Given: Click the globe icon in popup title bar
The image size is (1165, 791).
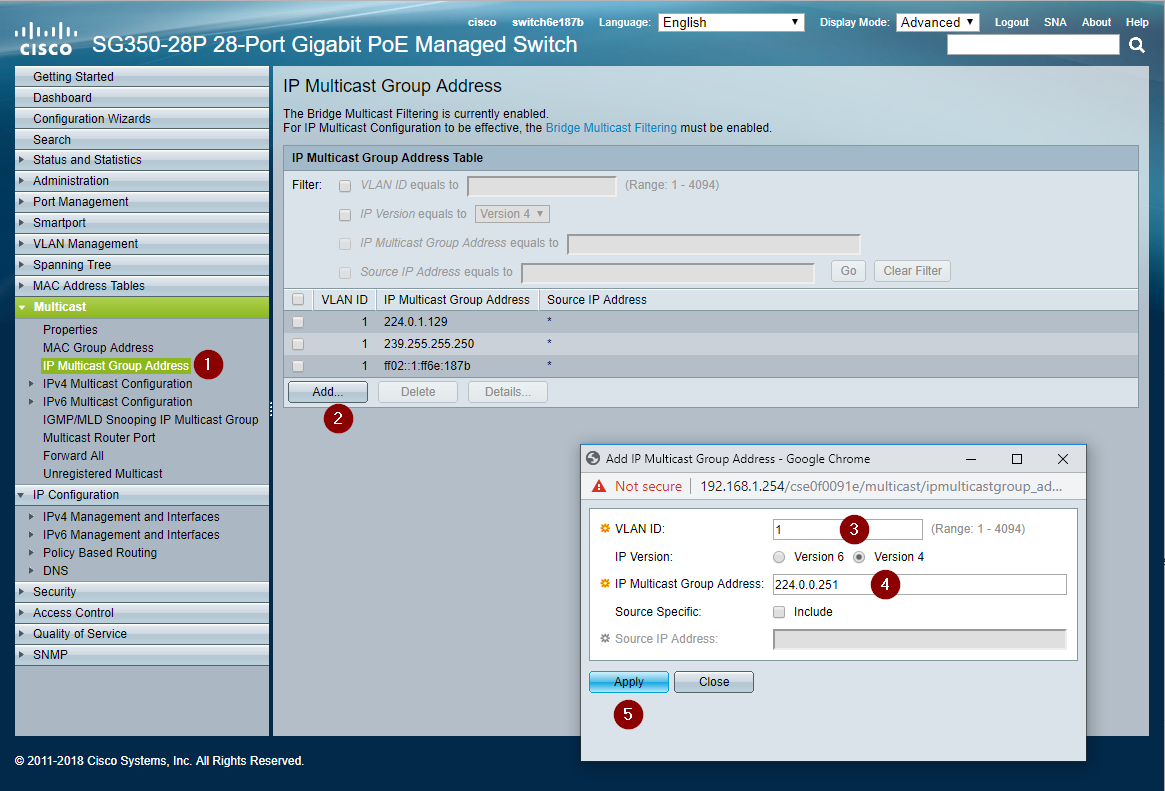Looking at the screenshot, I should click(x=593, y=458).
